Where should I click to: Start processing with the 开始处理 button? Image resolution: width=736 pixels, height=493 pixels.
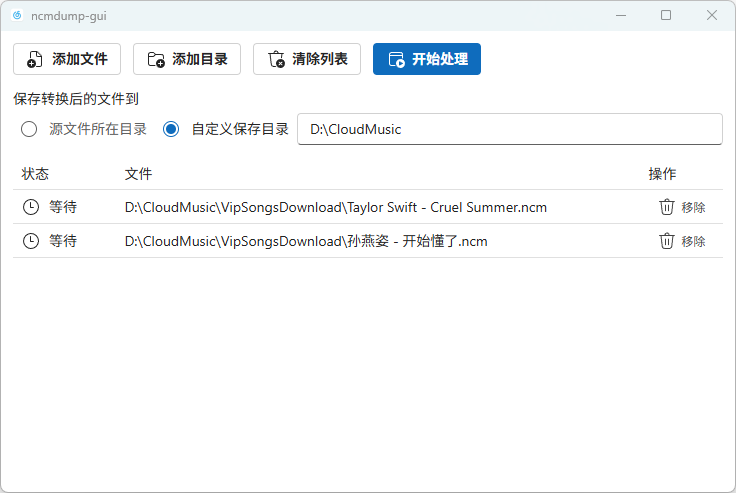coord(427,59)
